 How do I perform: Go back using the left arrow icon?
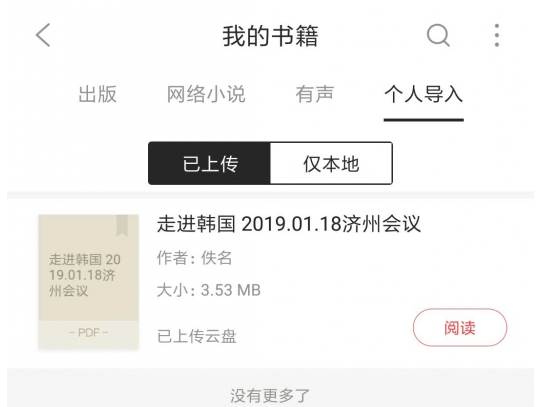pos(43,35)
